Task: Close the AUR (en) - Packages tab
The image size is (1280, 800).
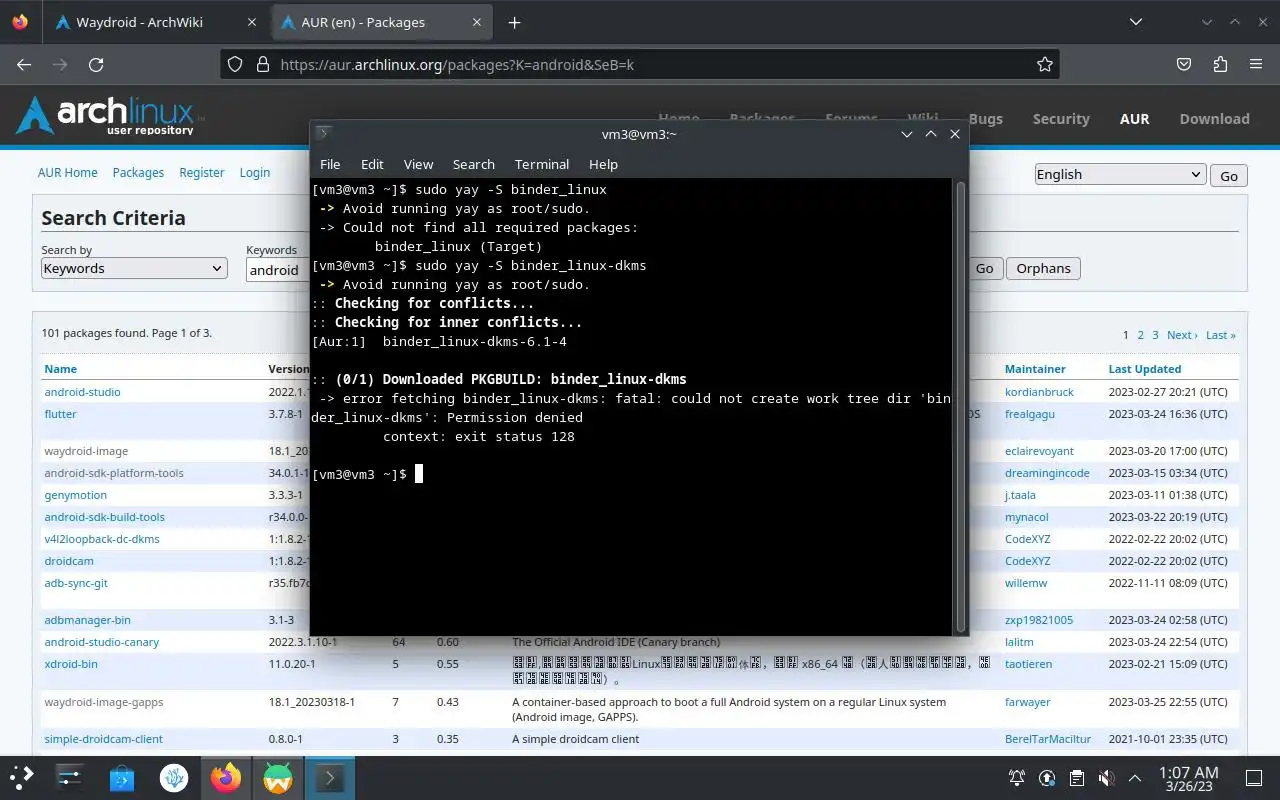Action: pos(477,22)
